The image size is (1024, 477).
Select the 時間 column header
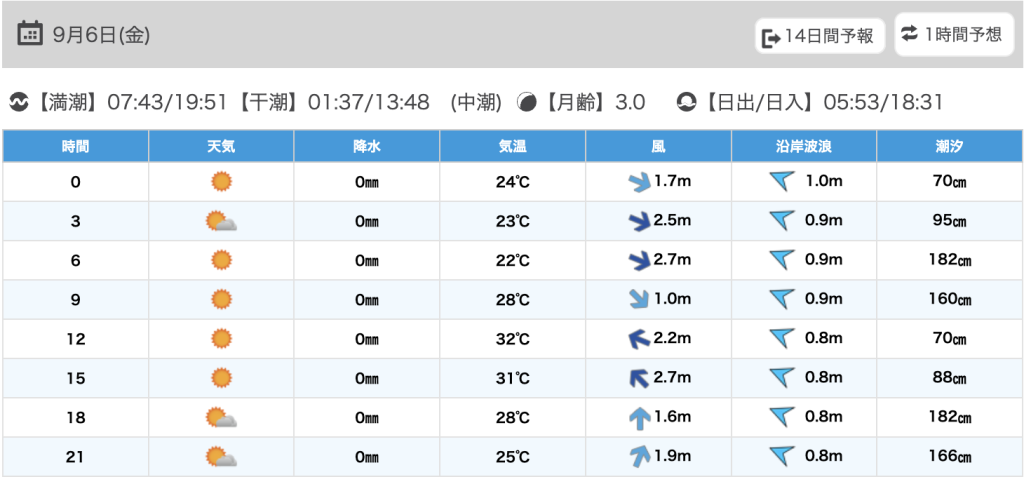click(x=76, y=146)
